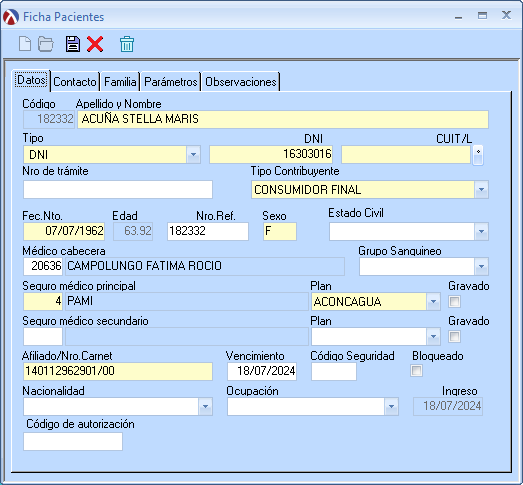Toggle Gravado checkbox for primary insurance

454,302
